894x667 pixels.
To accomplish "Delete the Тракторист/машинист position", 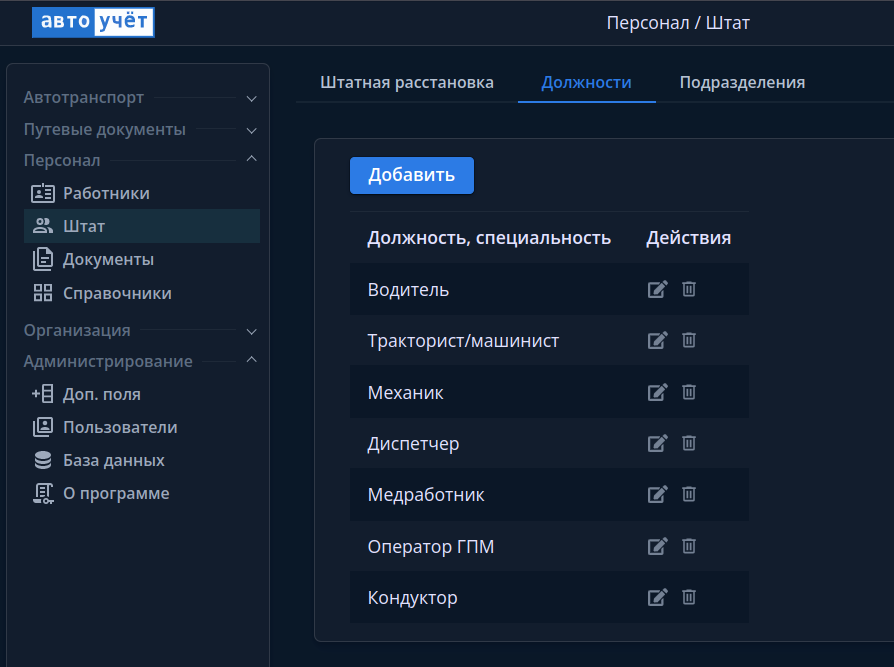I will click(x=689, y=340).
